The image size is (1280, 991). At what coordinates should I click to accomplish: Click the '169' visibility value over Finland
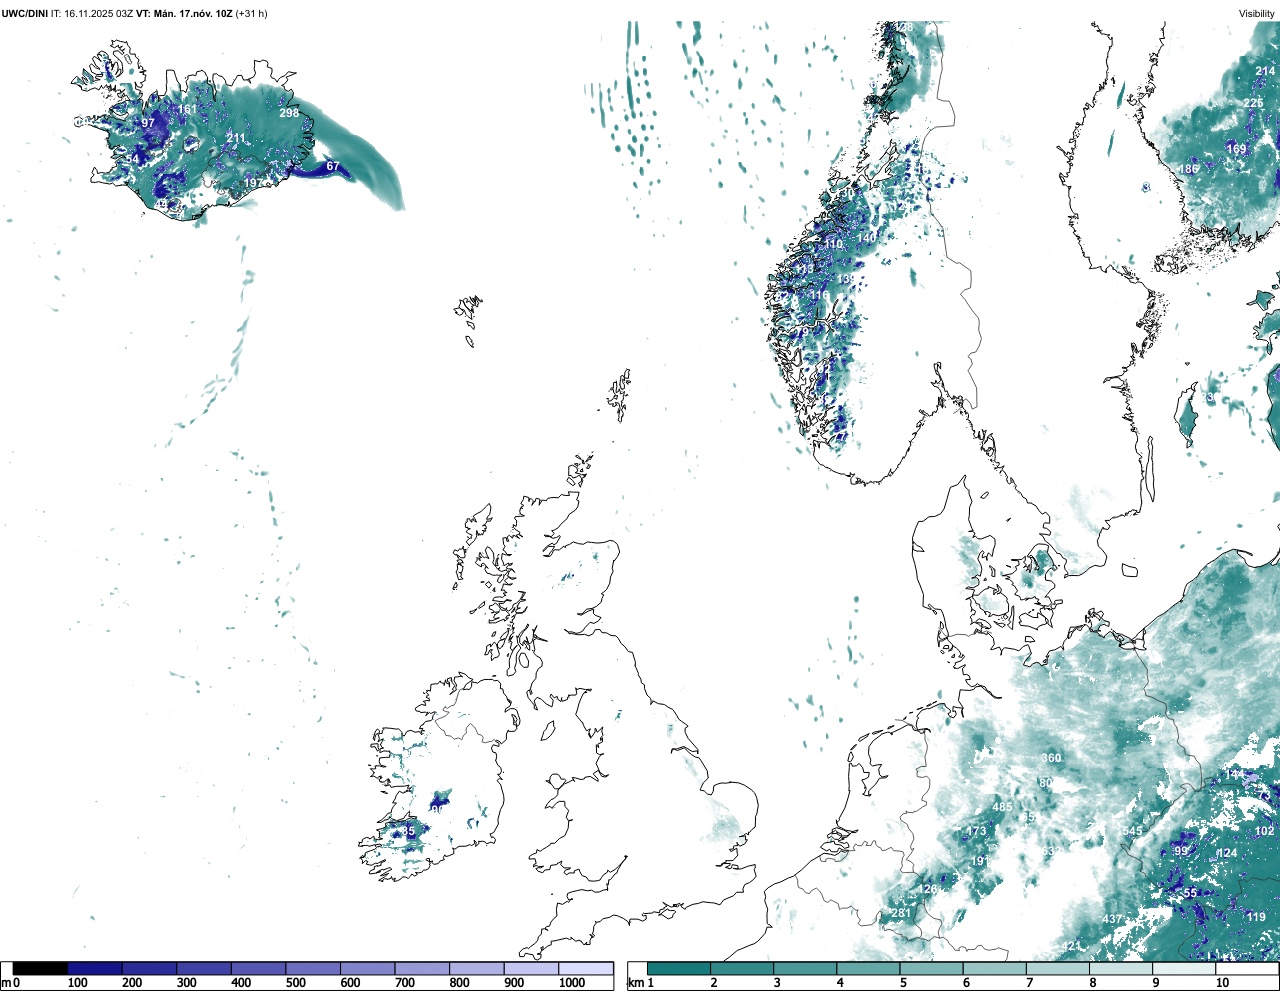(x=1237, y=149)
